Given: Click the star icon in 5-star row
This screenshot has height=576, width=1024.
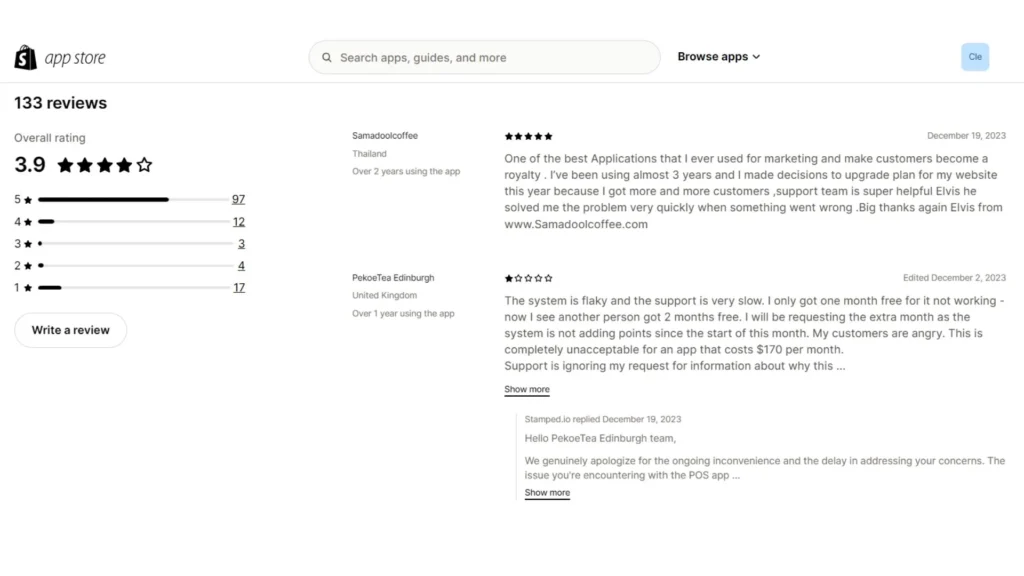Looking at the screenshot, I should point(28,200).
